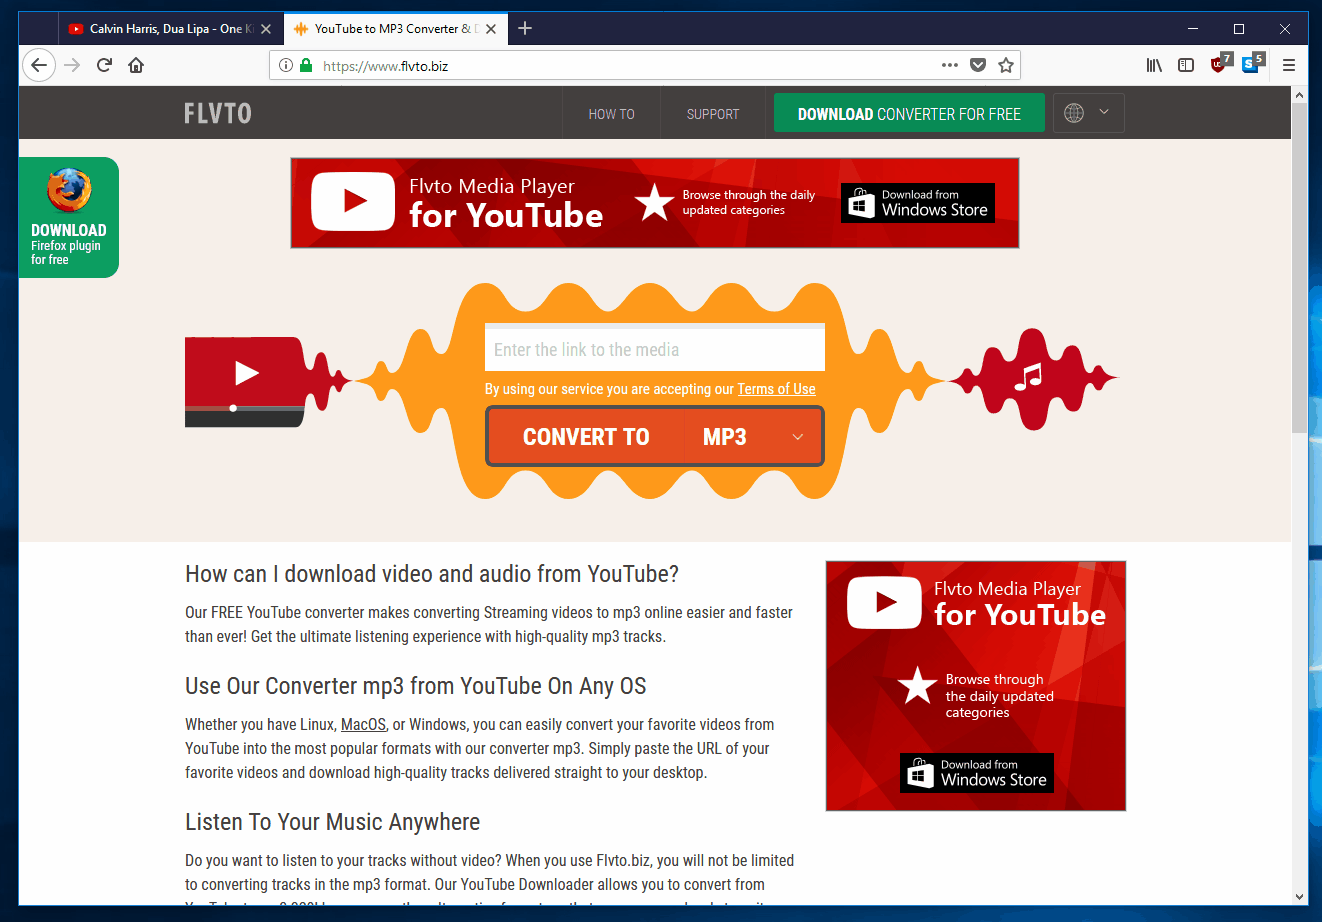Viewport: 1322px width, 922px height.
Task: Close the Calvin Harris, Dua Lipa tab
Action: [x=266, y=29]
